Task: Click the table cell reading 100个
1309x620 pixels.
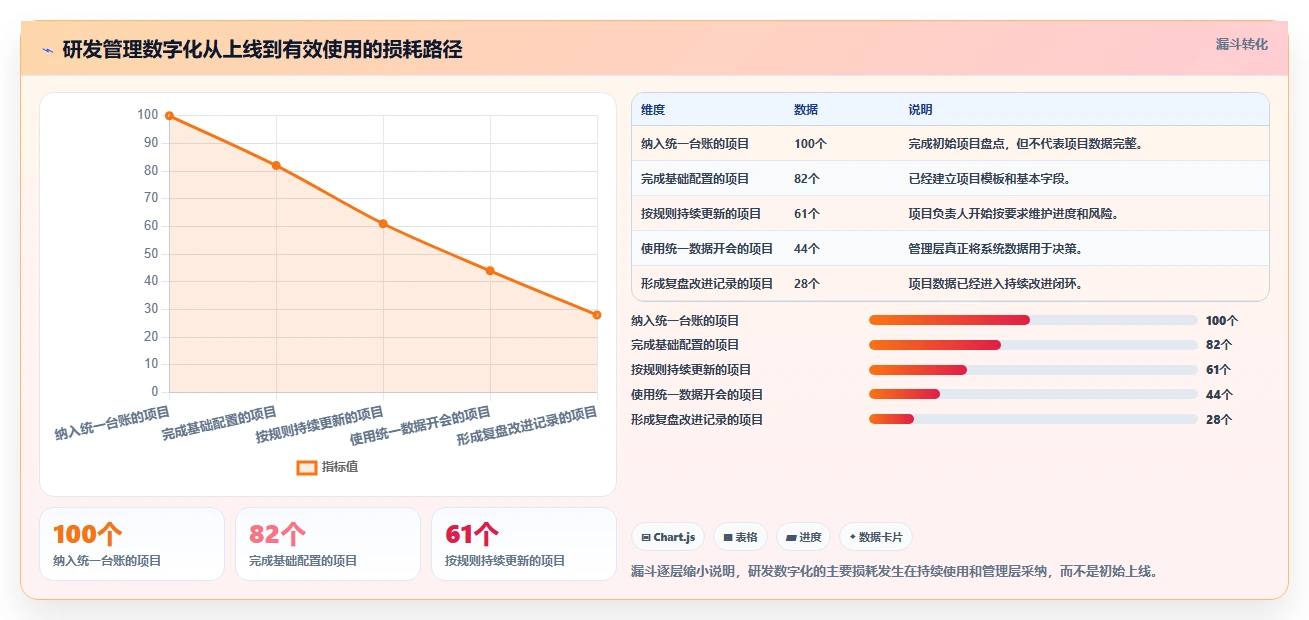Action: (810, 144)
